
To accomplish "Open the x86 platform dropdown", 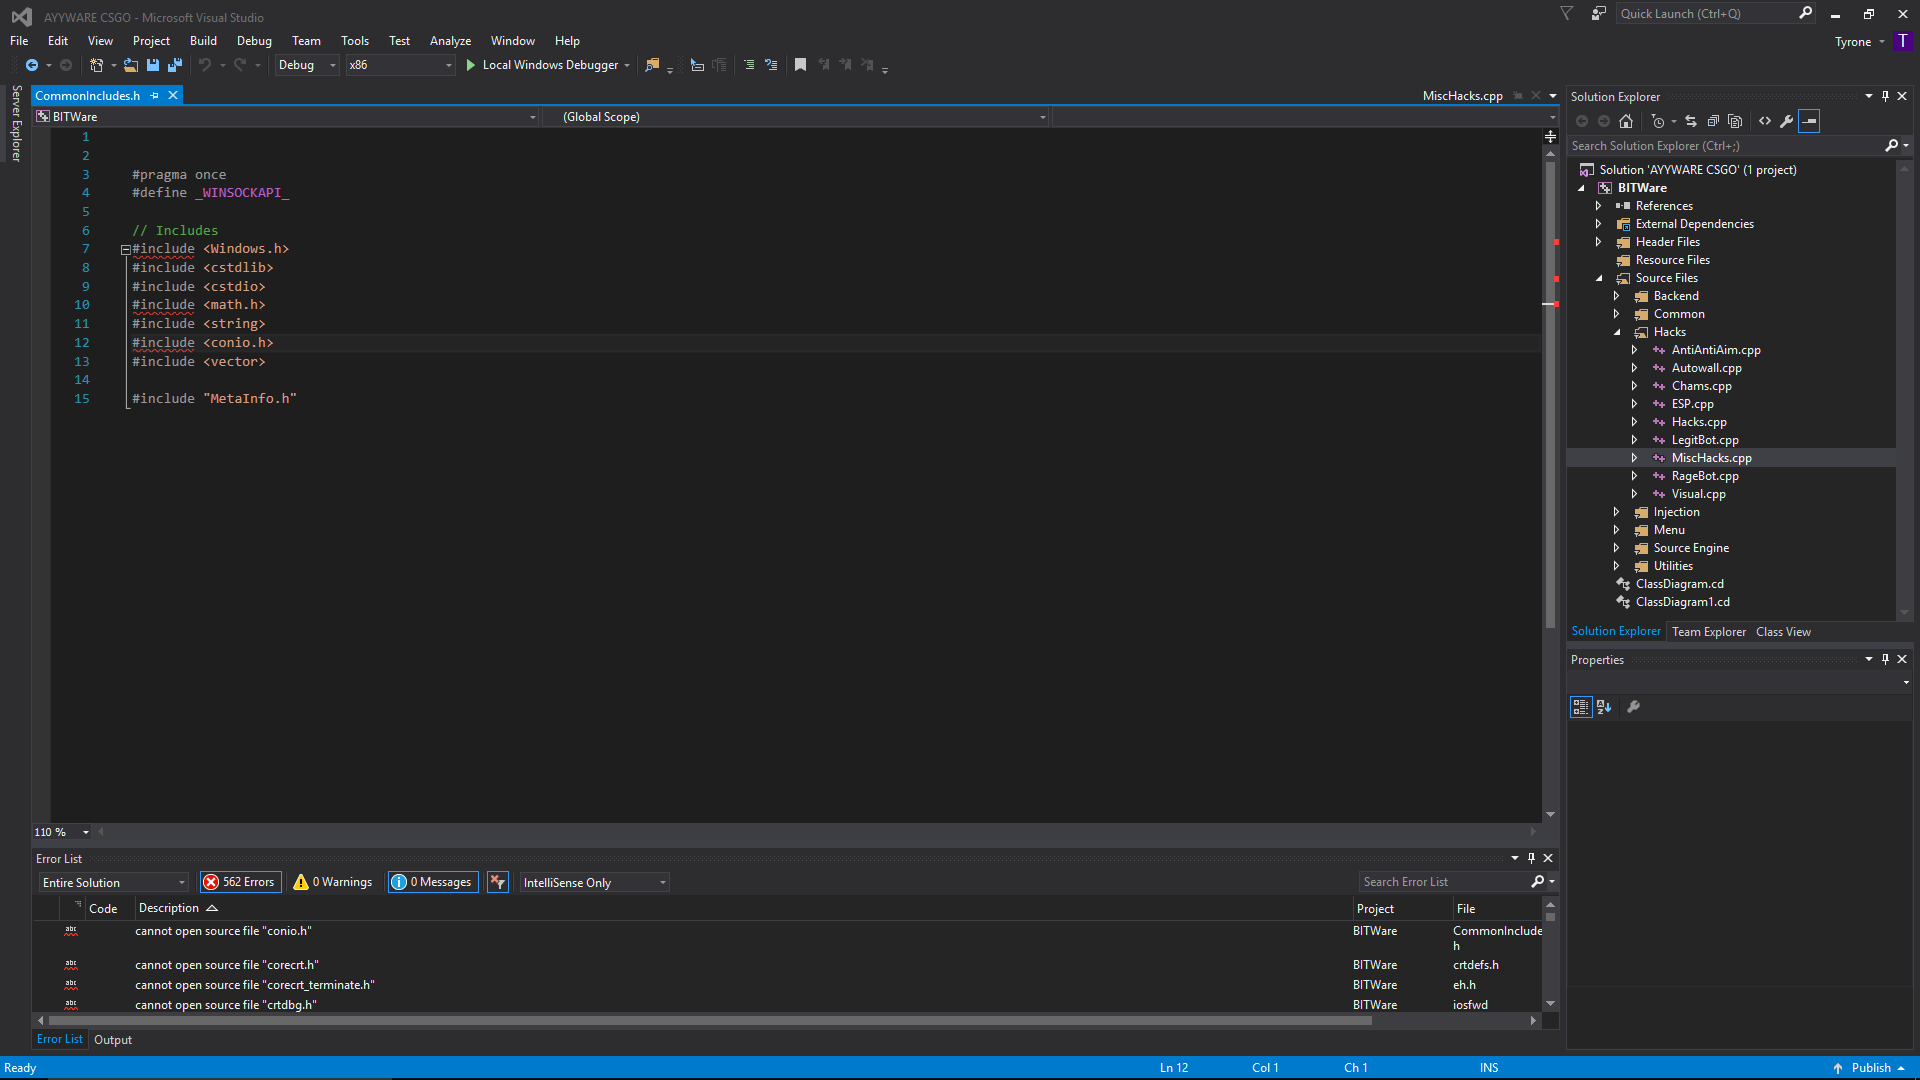I will click(400, 65).
